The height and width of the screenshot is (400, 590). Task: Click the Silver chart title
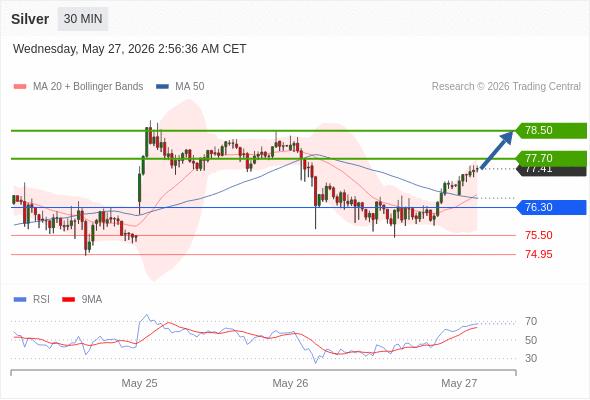(30, 19)
